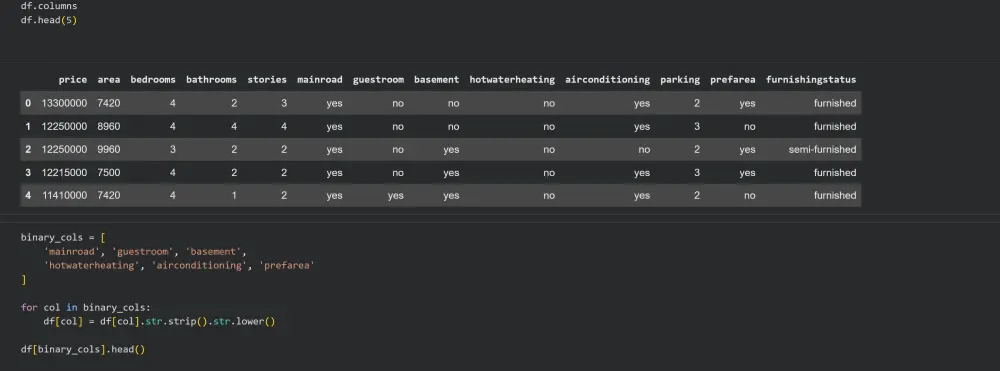Click airconditioning 'no' in row 2
The height and width of the screenshot is (371, 1000).
tap(644, 150)
